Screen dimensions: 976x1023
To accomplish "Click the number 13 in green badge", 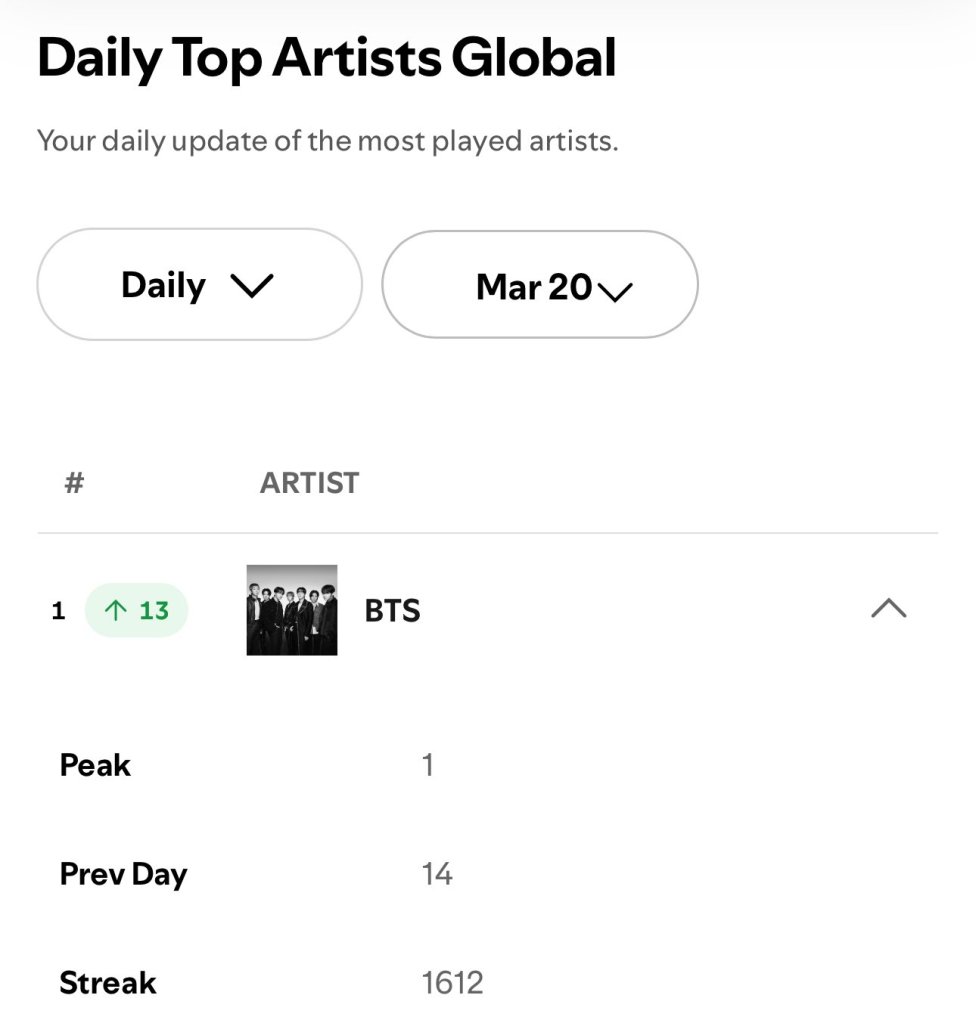I will pyautogui.click(x=154, y=611).
